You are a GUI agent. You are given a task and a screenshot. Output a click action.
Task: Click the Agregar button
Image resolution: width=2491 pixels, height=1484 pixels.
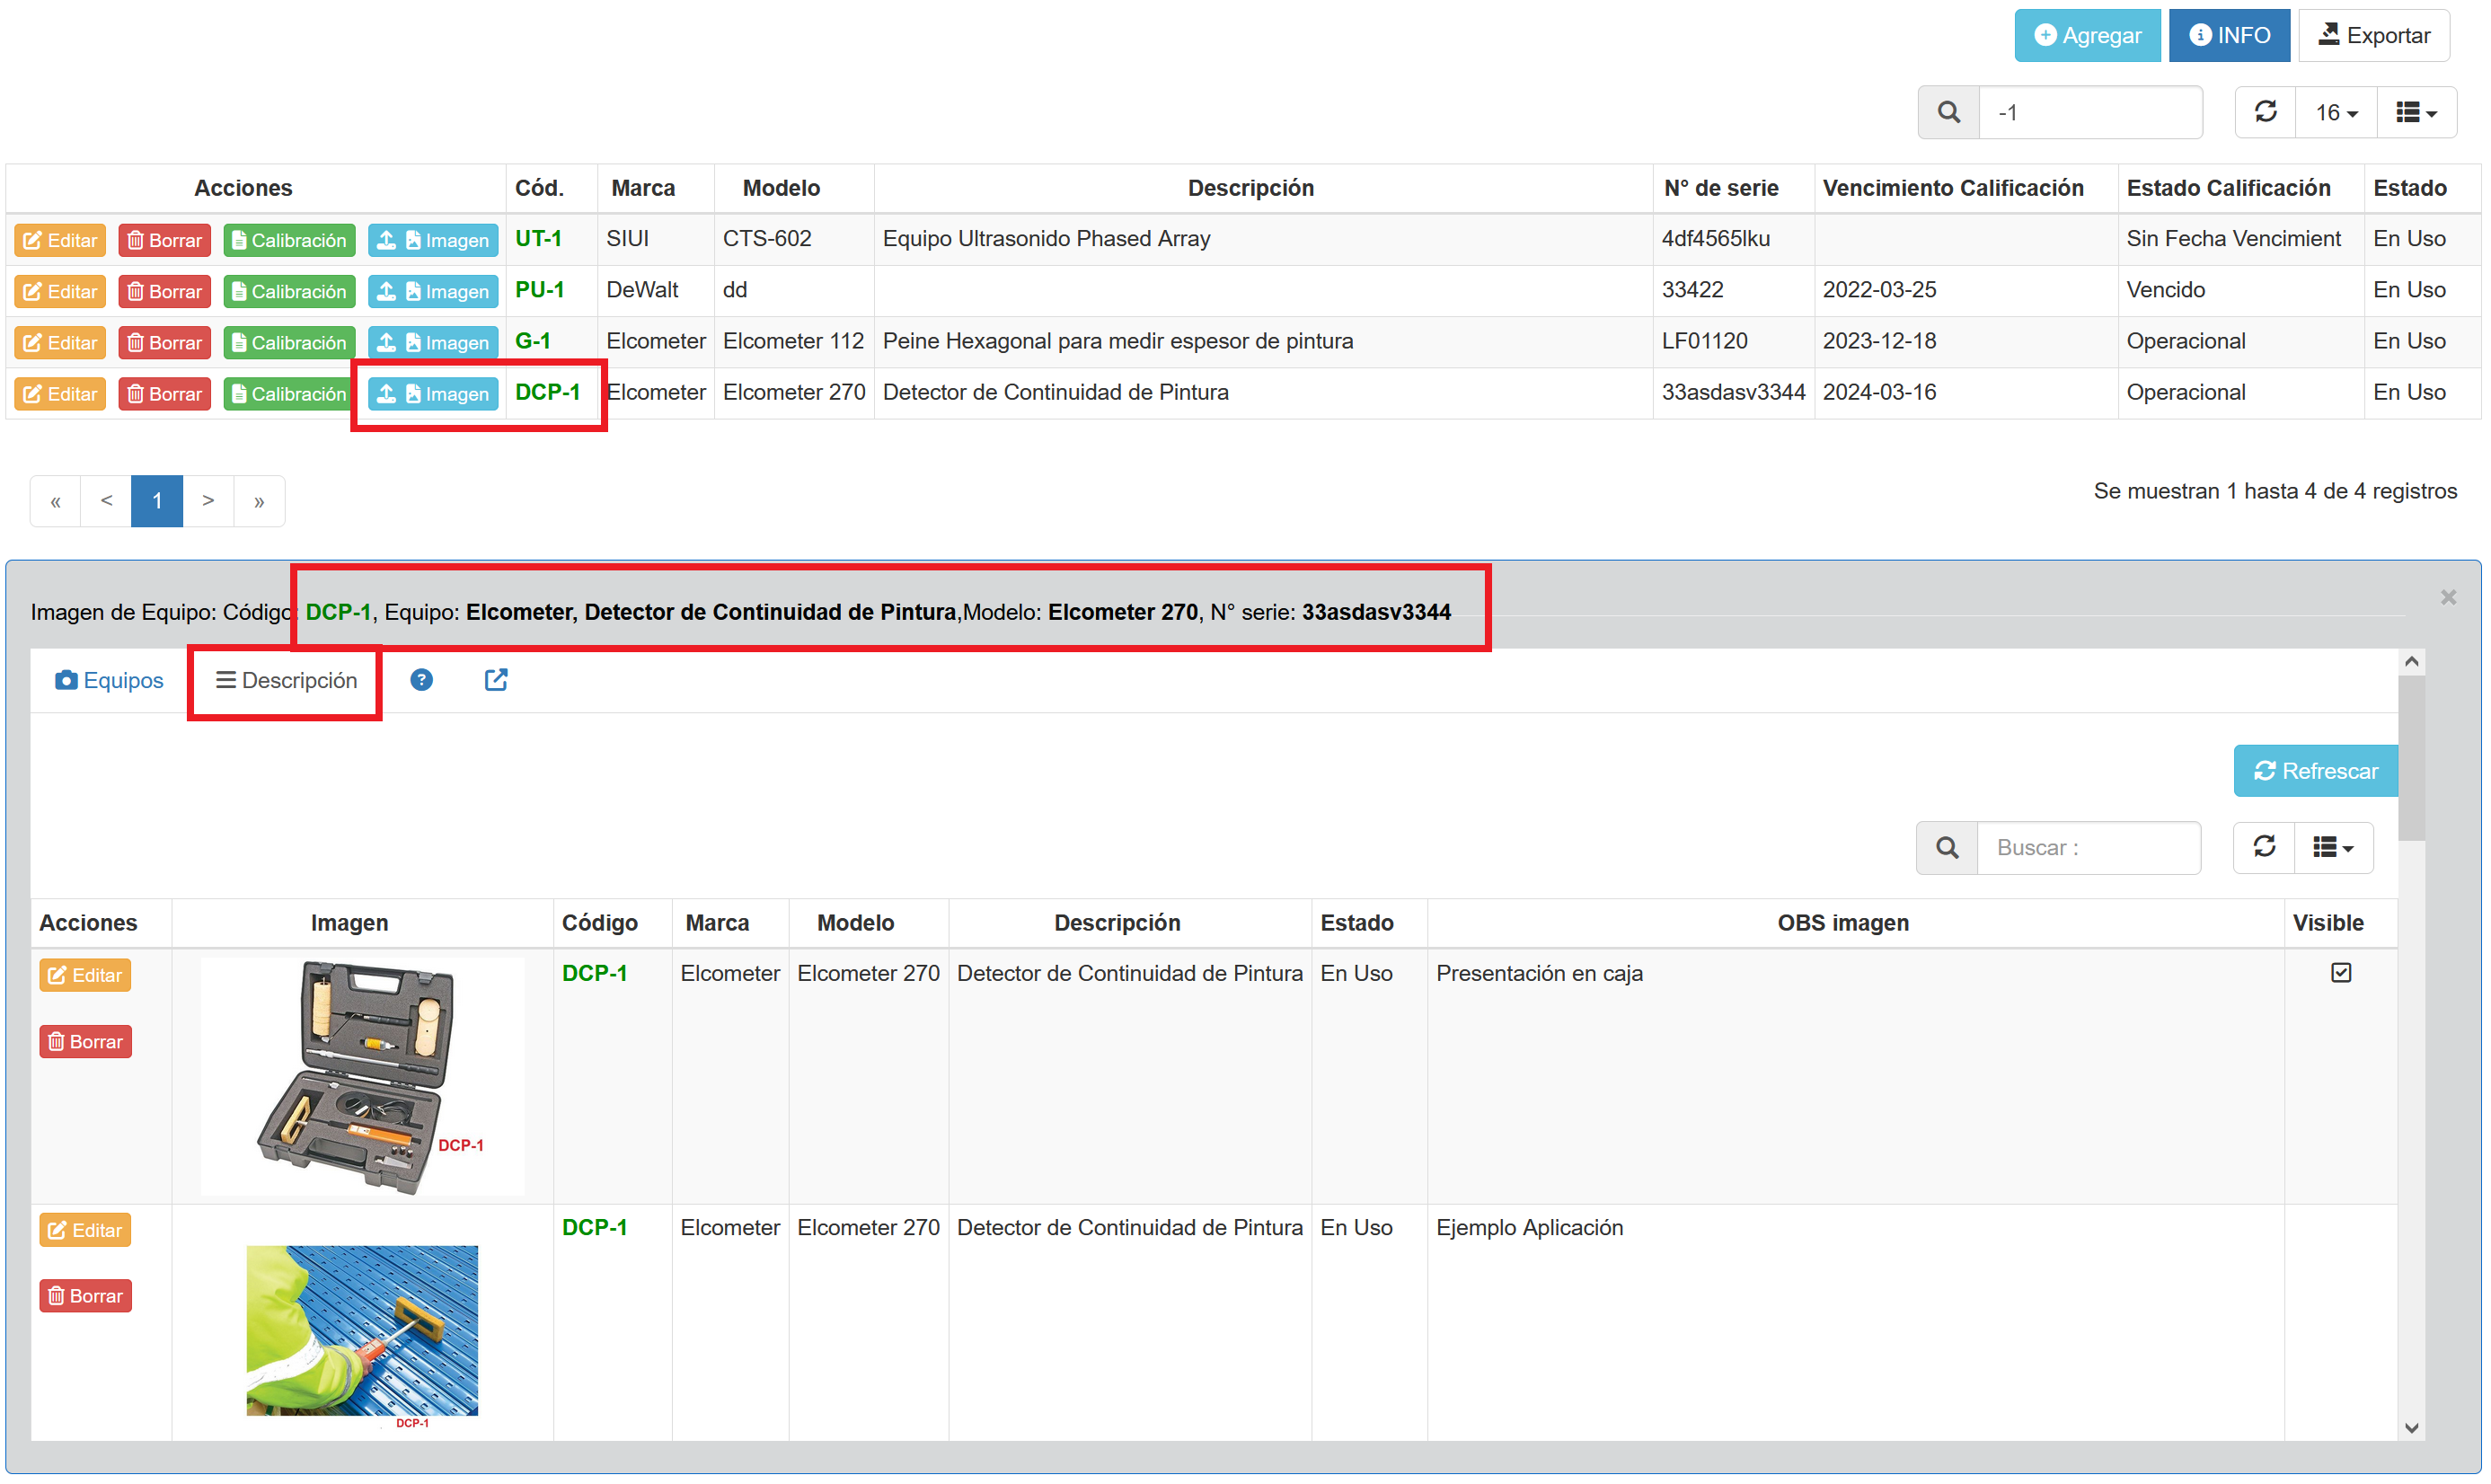[x=2087, y=36]
